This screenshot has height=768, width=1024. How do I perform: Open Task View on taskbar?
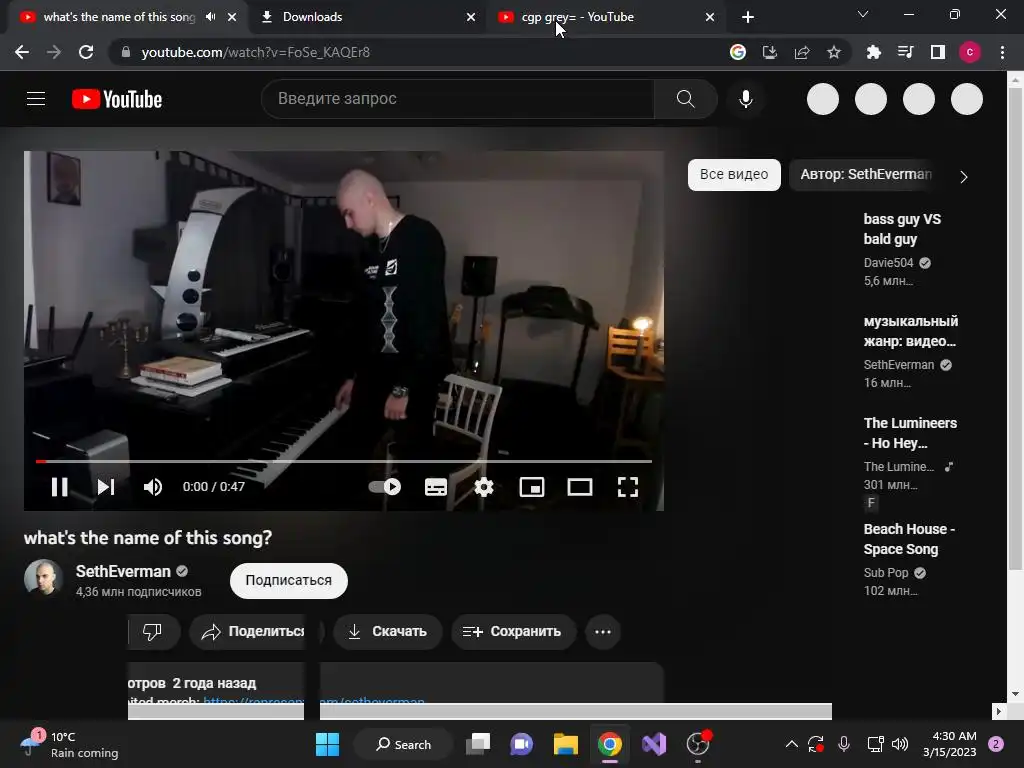[478, 744]
